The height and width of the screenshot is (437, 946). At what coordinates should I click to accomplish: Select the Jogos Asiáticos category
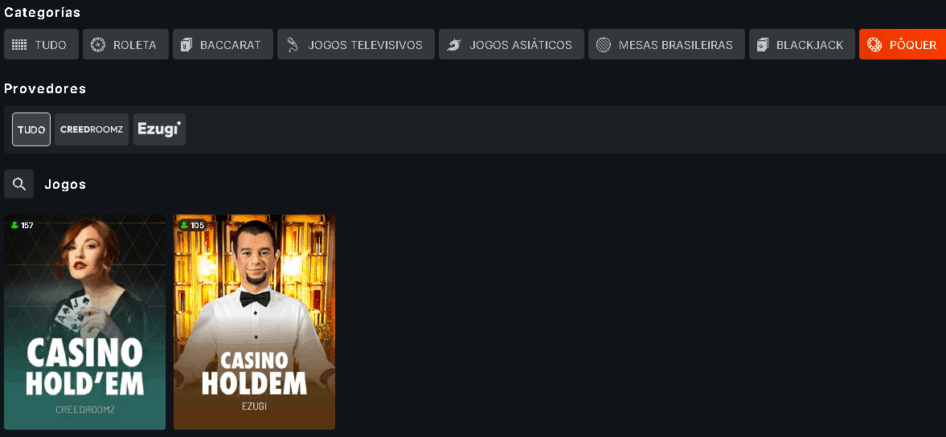[512, 45]
